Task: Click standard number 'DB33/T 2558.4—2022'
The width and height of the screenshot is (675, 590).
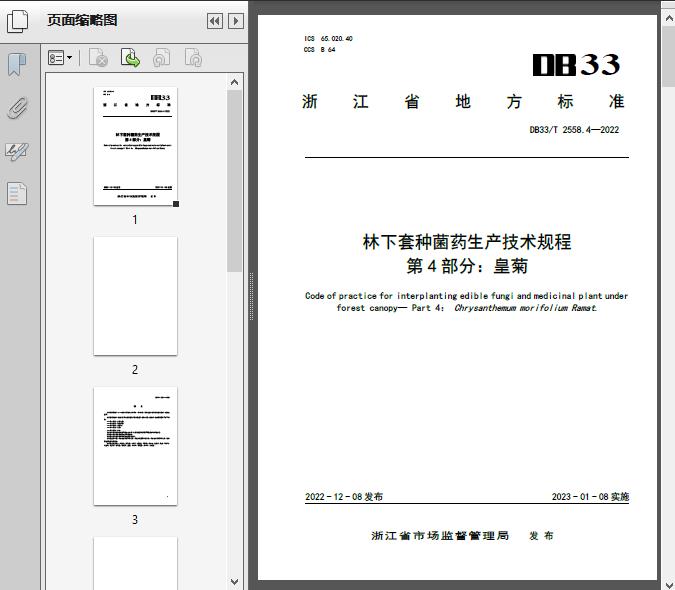Action: click(574, 130)
